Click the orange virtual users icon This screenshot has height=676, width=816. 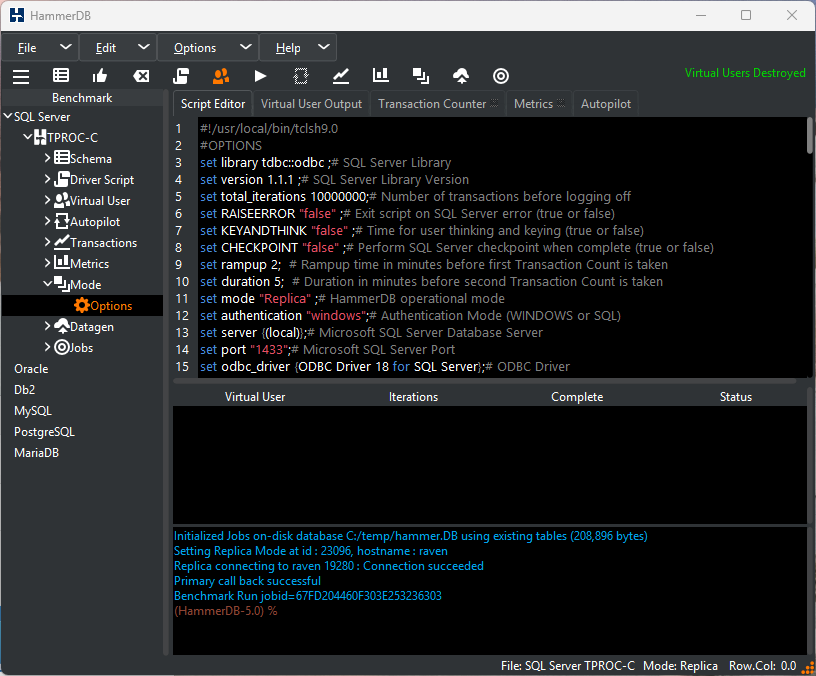point(221,76)
